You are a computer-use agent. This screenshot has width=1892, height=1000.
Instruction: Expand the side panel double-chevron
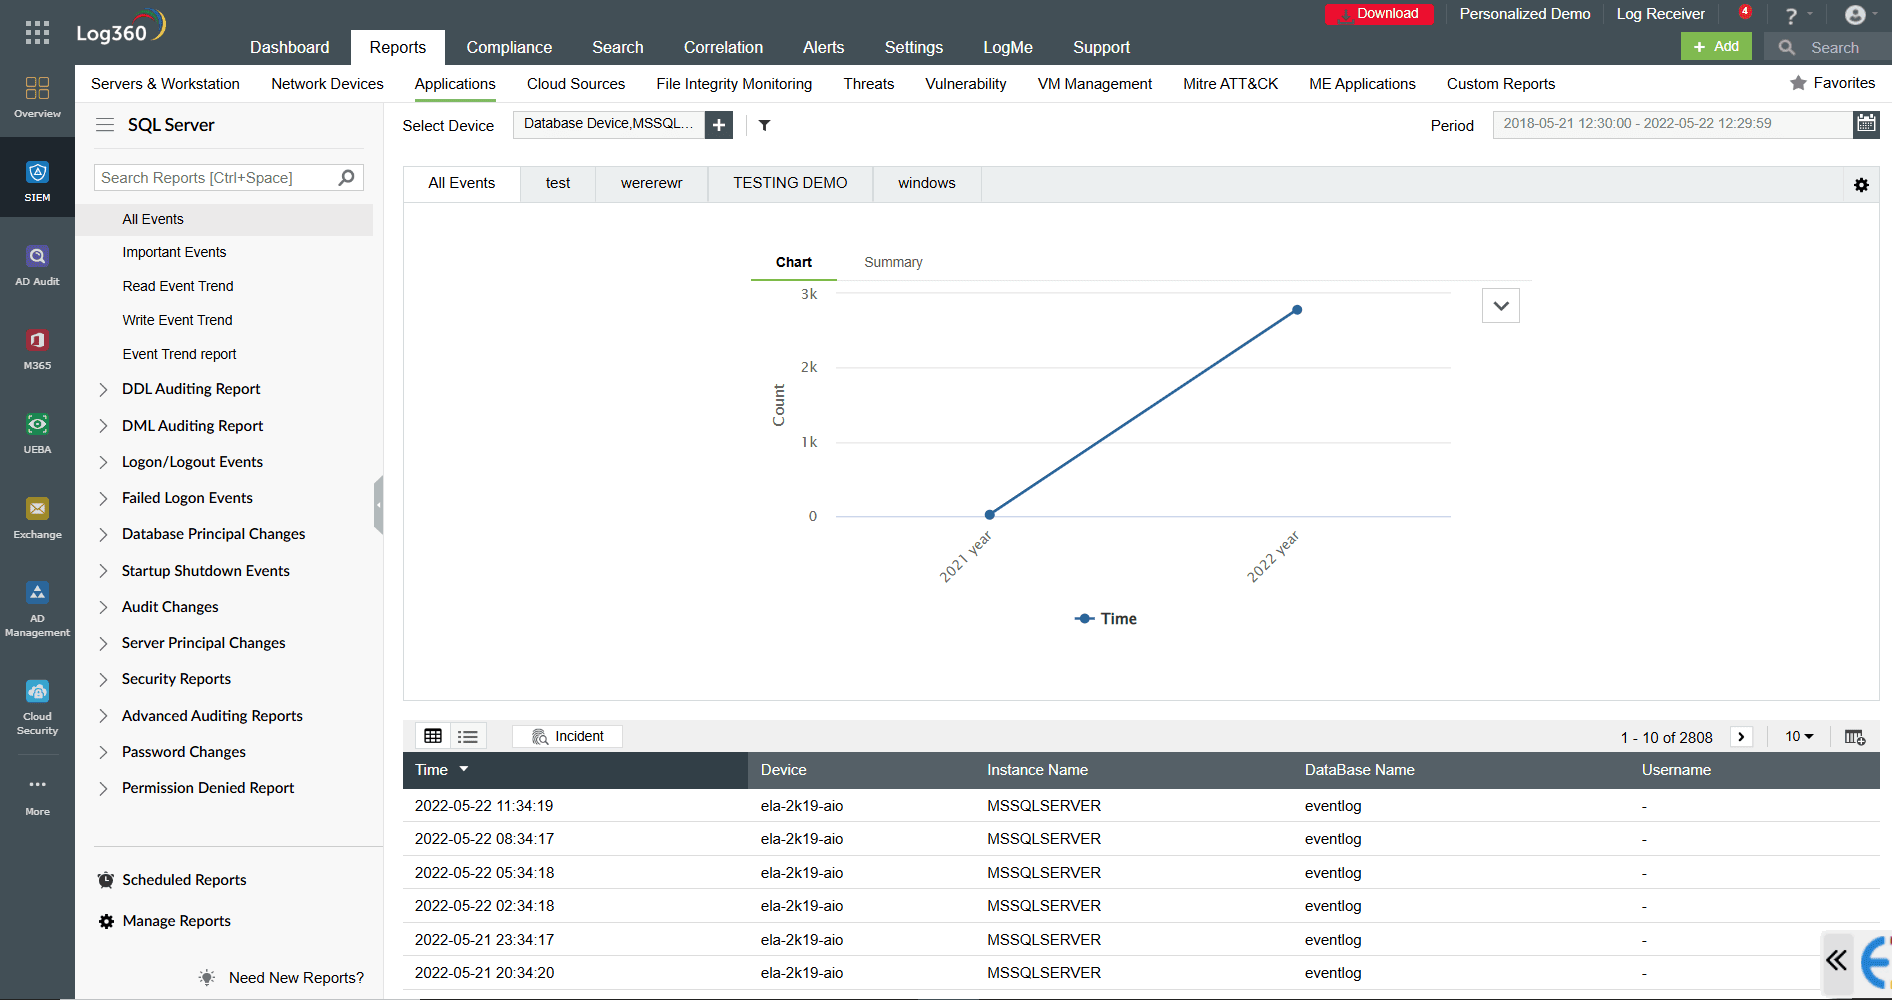[x=1837, y=962]
